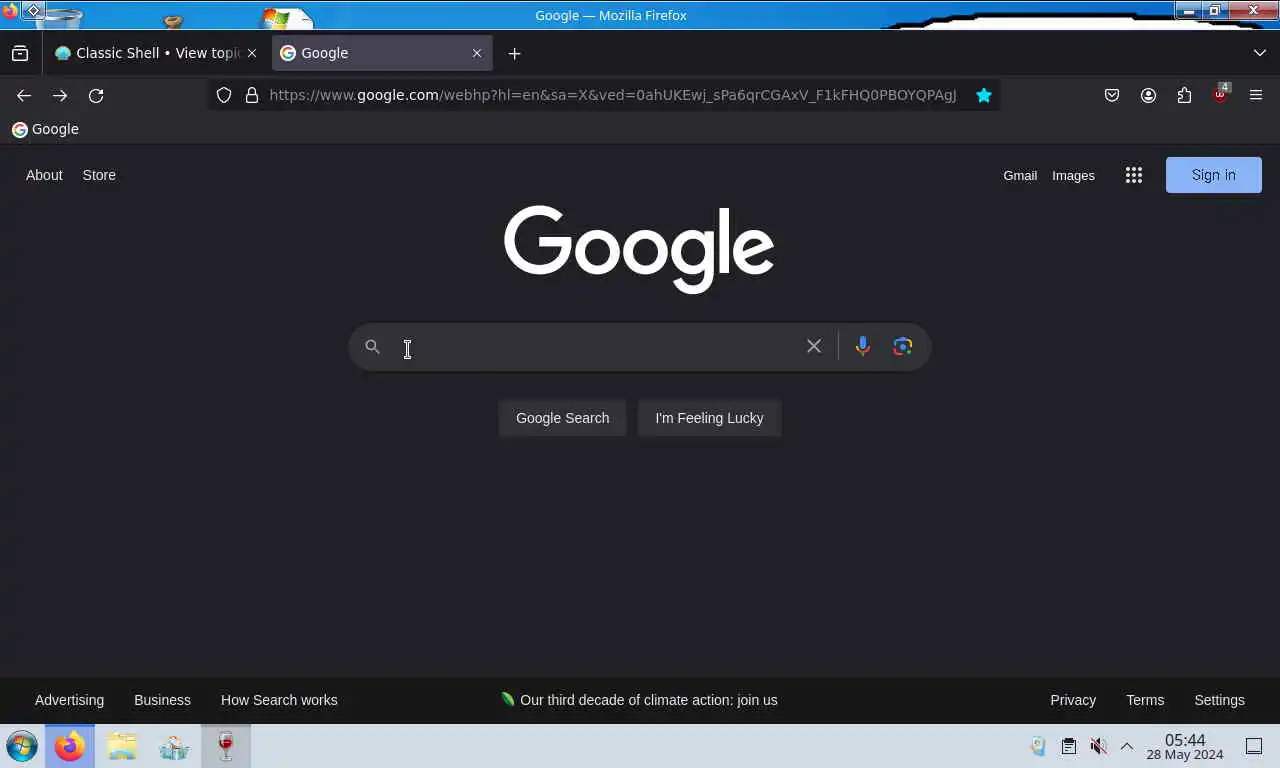Viewport: 1280px width, 768px height.
Task: Toggle the bookmark star for this page
Action: (984, 95)
